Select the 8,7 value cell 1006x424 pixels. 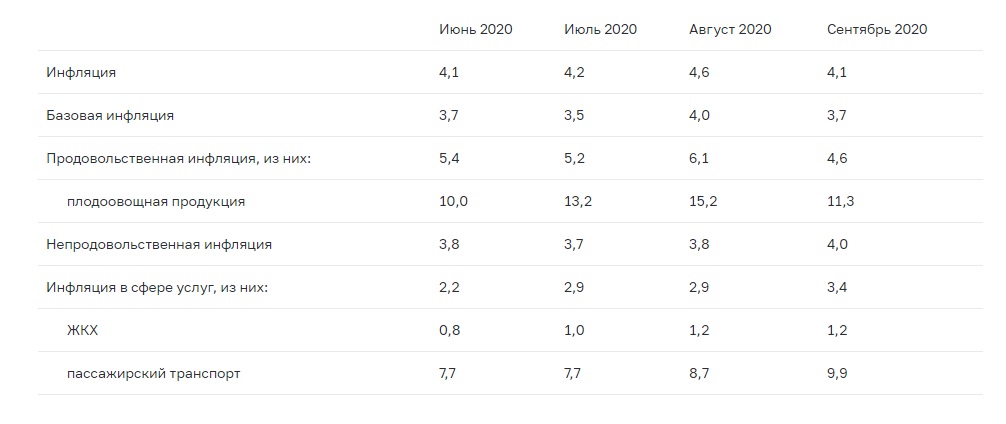point(700,374)
